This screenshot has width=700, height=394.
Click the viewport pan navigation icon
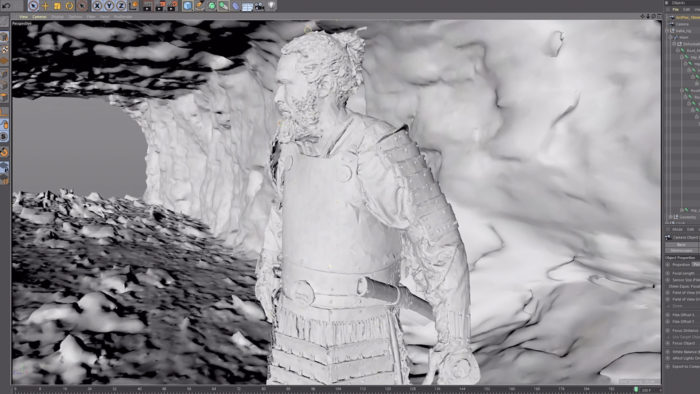[x=642, y=16]
